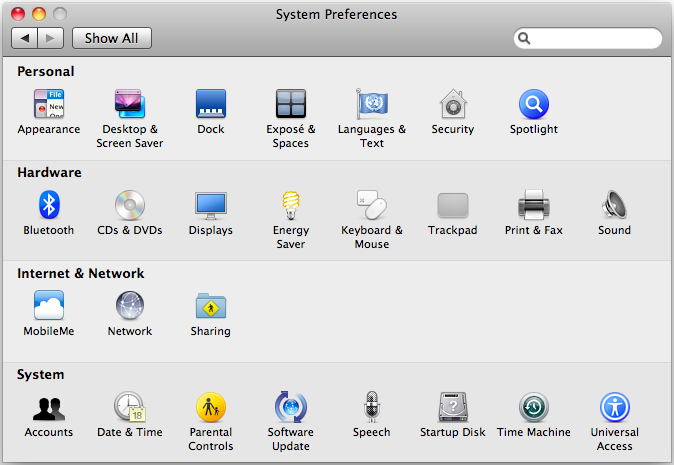The width and height of the screenshot is (674, 465).
Task: Select the Spotlight preferences icon
Action: 533,105
